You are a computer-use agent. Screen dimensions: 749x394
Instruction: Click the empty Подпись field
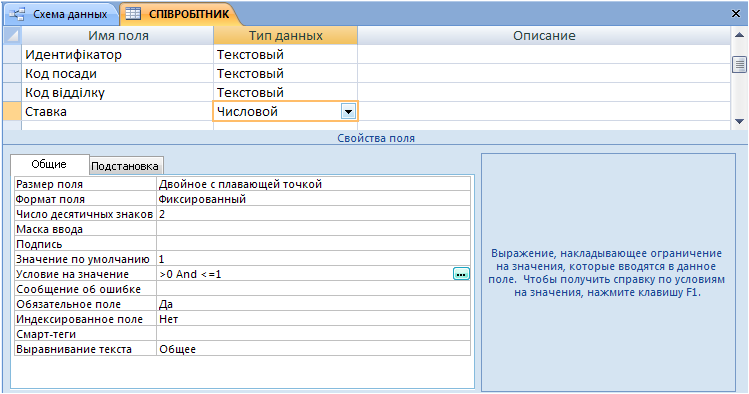(313, 244)
